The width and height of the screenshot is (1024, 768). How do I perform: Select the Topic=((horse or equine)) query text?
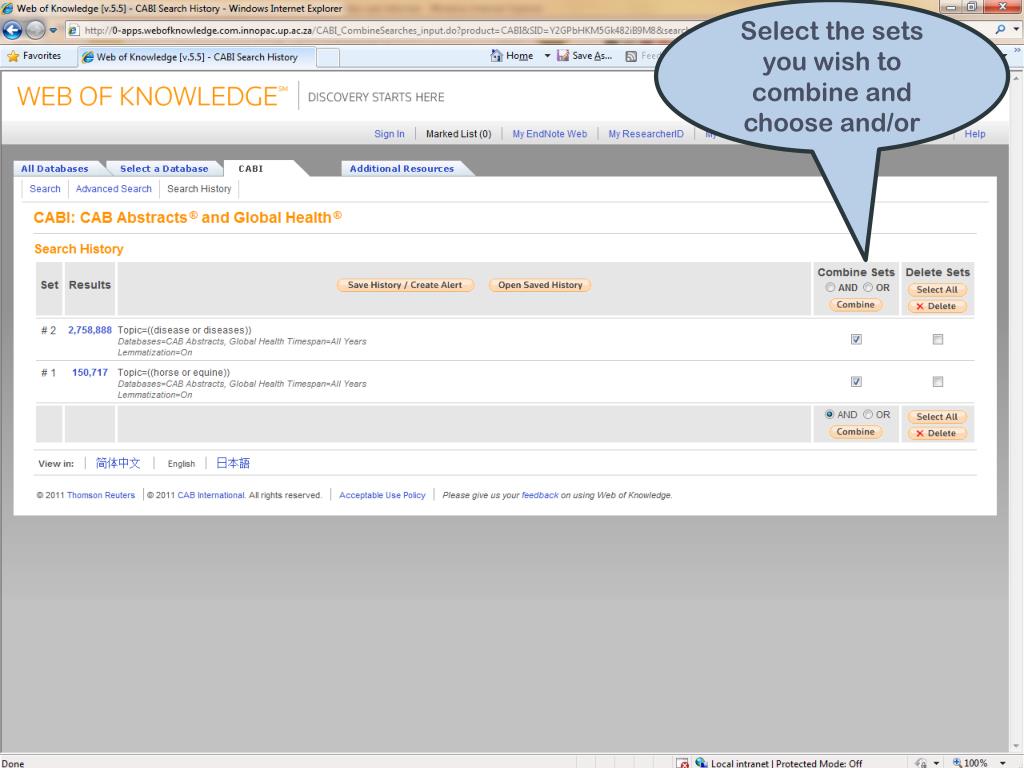(174, 373)
